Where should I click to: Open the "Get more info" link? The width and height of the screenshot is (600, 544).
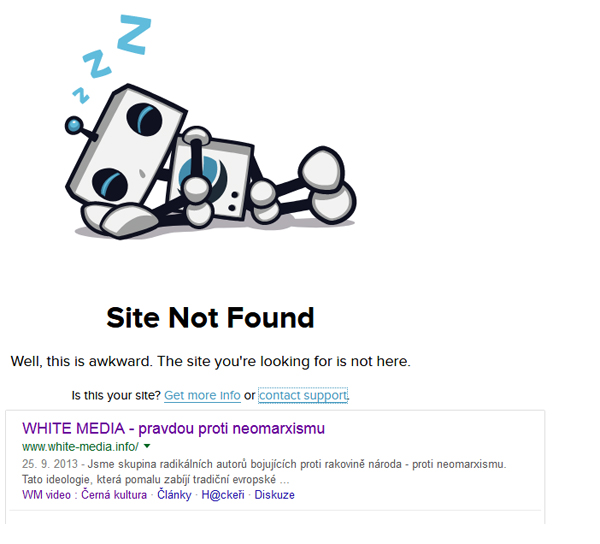pos(202,395)
